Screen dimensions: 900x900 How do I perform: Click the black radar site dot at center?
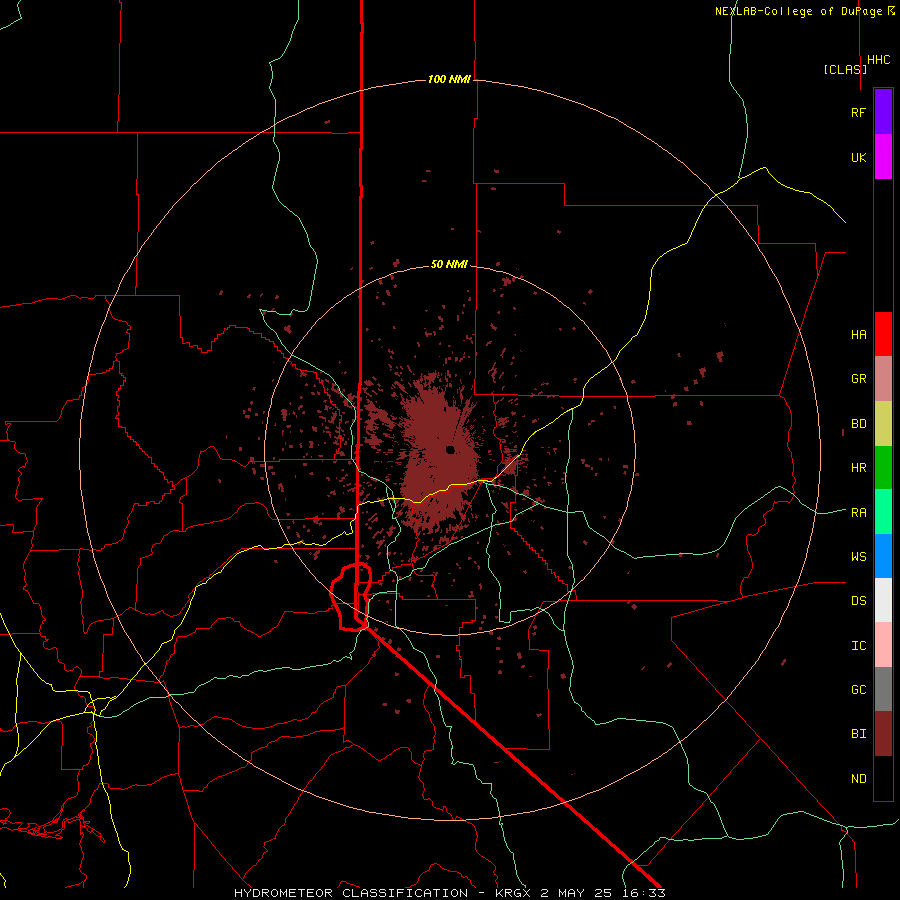click(450, 449)
